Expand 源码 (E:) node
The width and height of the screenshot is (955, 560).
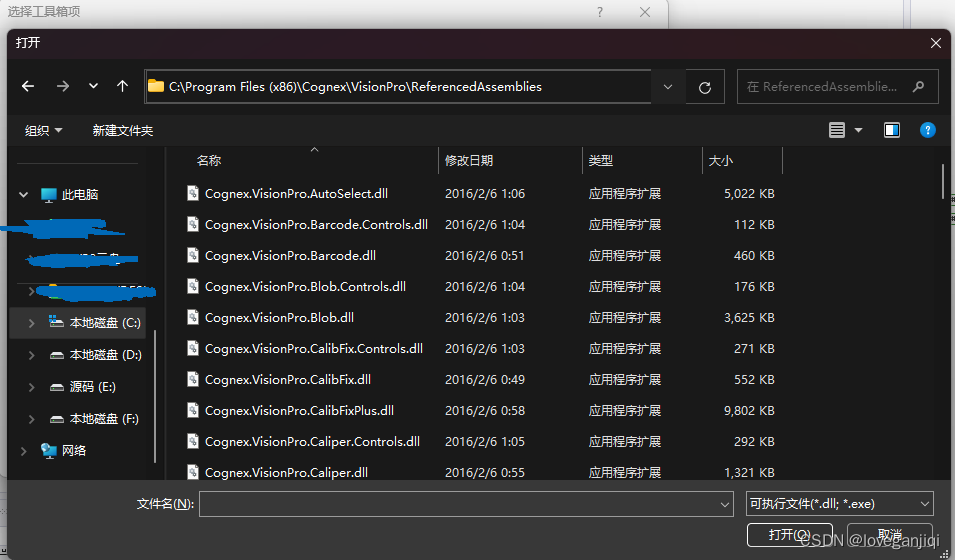[x=31, y=387]
